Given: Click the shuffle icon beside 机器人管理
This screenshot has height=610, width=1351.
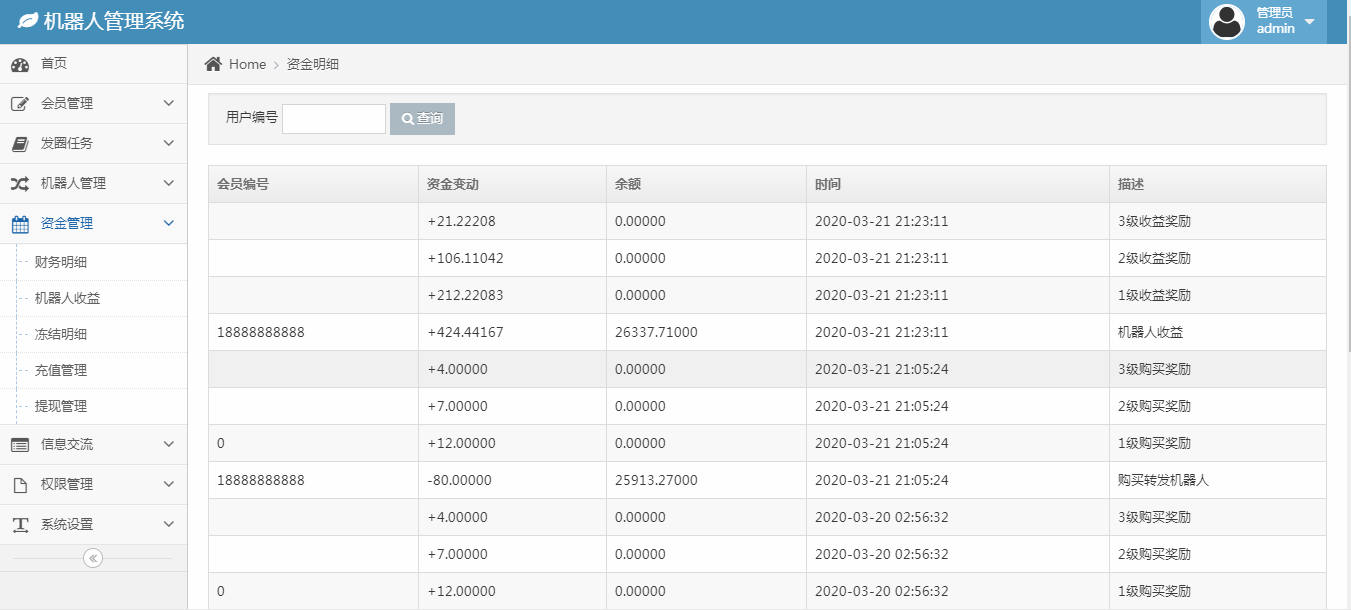Looking at the screenshot, I should tap(20, 184).
